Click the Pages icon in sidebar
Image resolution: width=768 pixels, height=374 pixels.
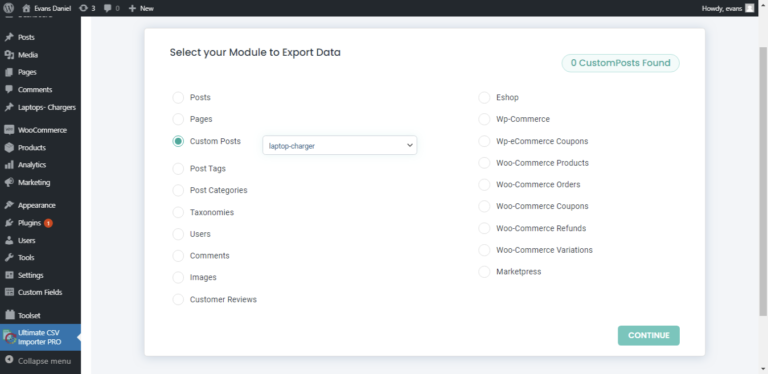[x=9, y=72]
